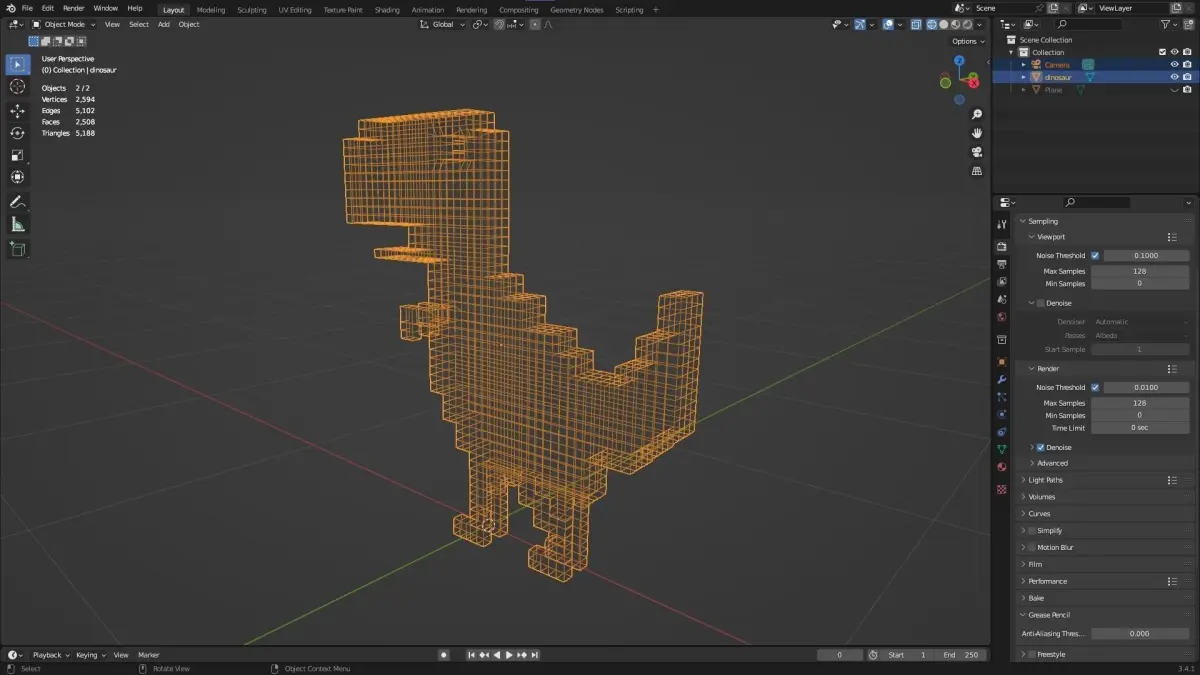Disable Render Denoise checkbox

[x=1041, y=447]
